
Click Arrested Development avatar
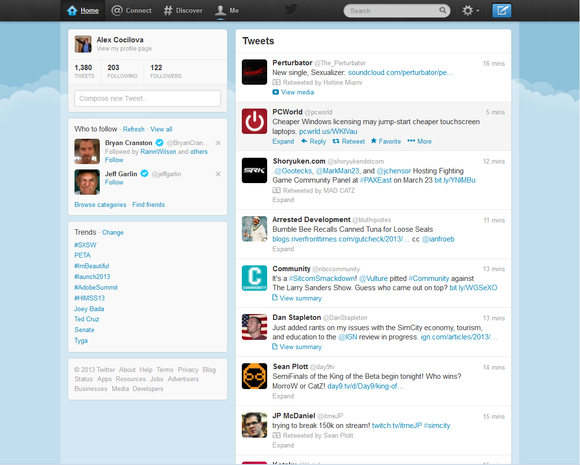[254, 229]
